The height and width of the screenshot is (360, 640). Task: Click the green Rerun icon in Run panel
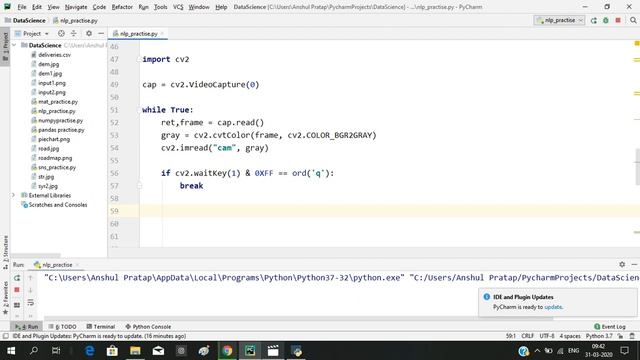point(17,278)
